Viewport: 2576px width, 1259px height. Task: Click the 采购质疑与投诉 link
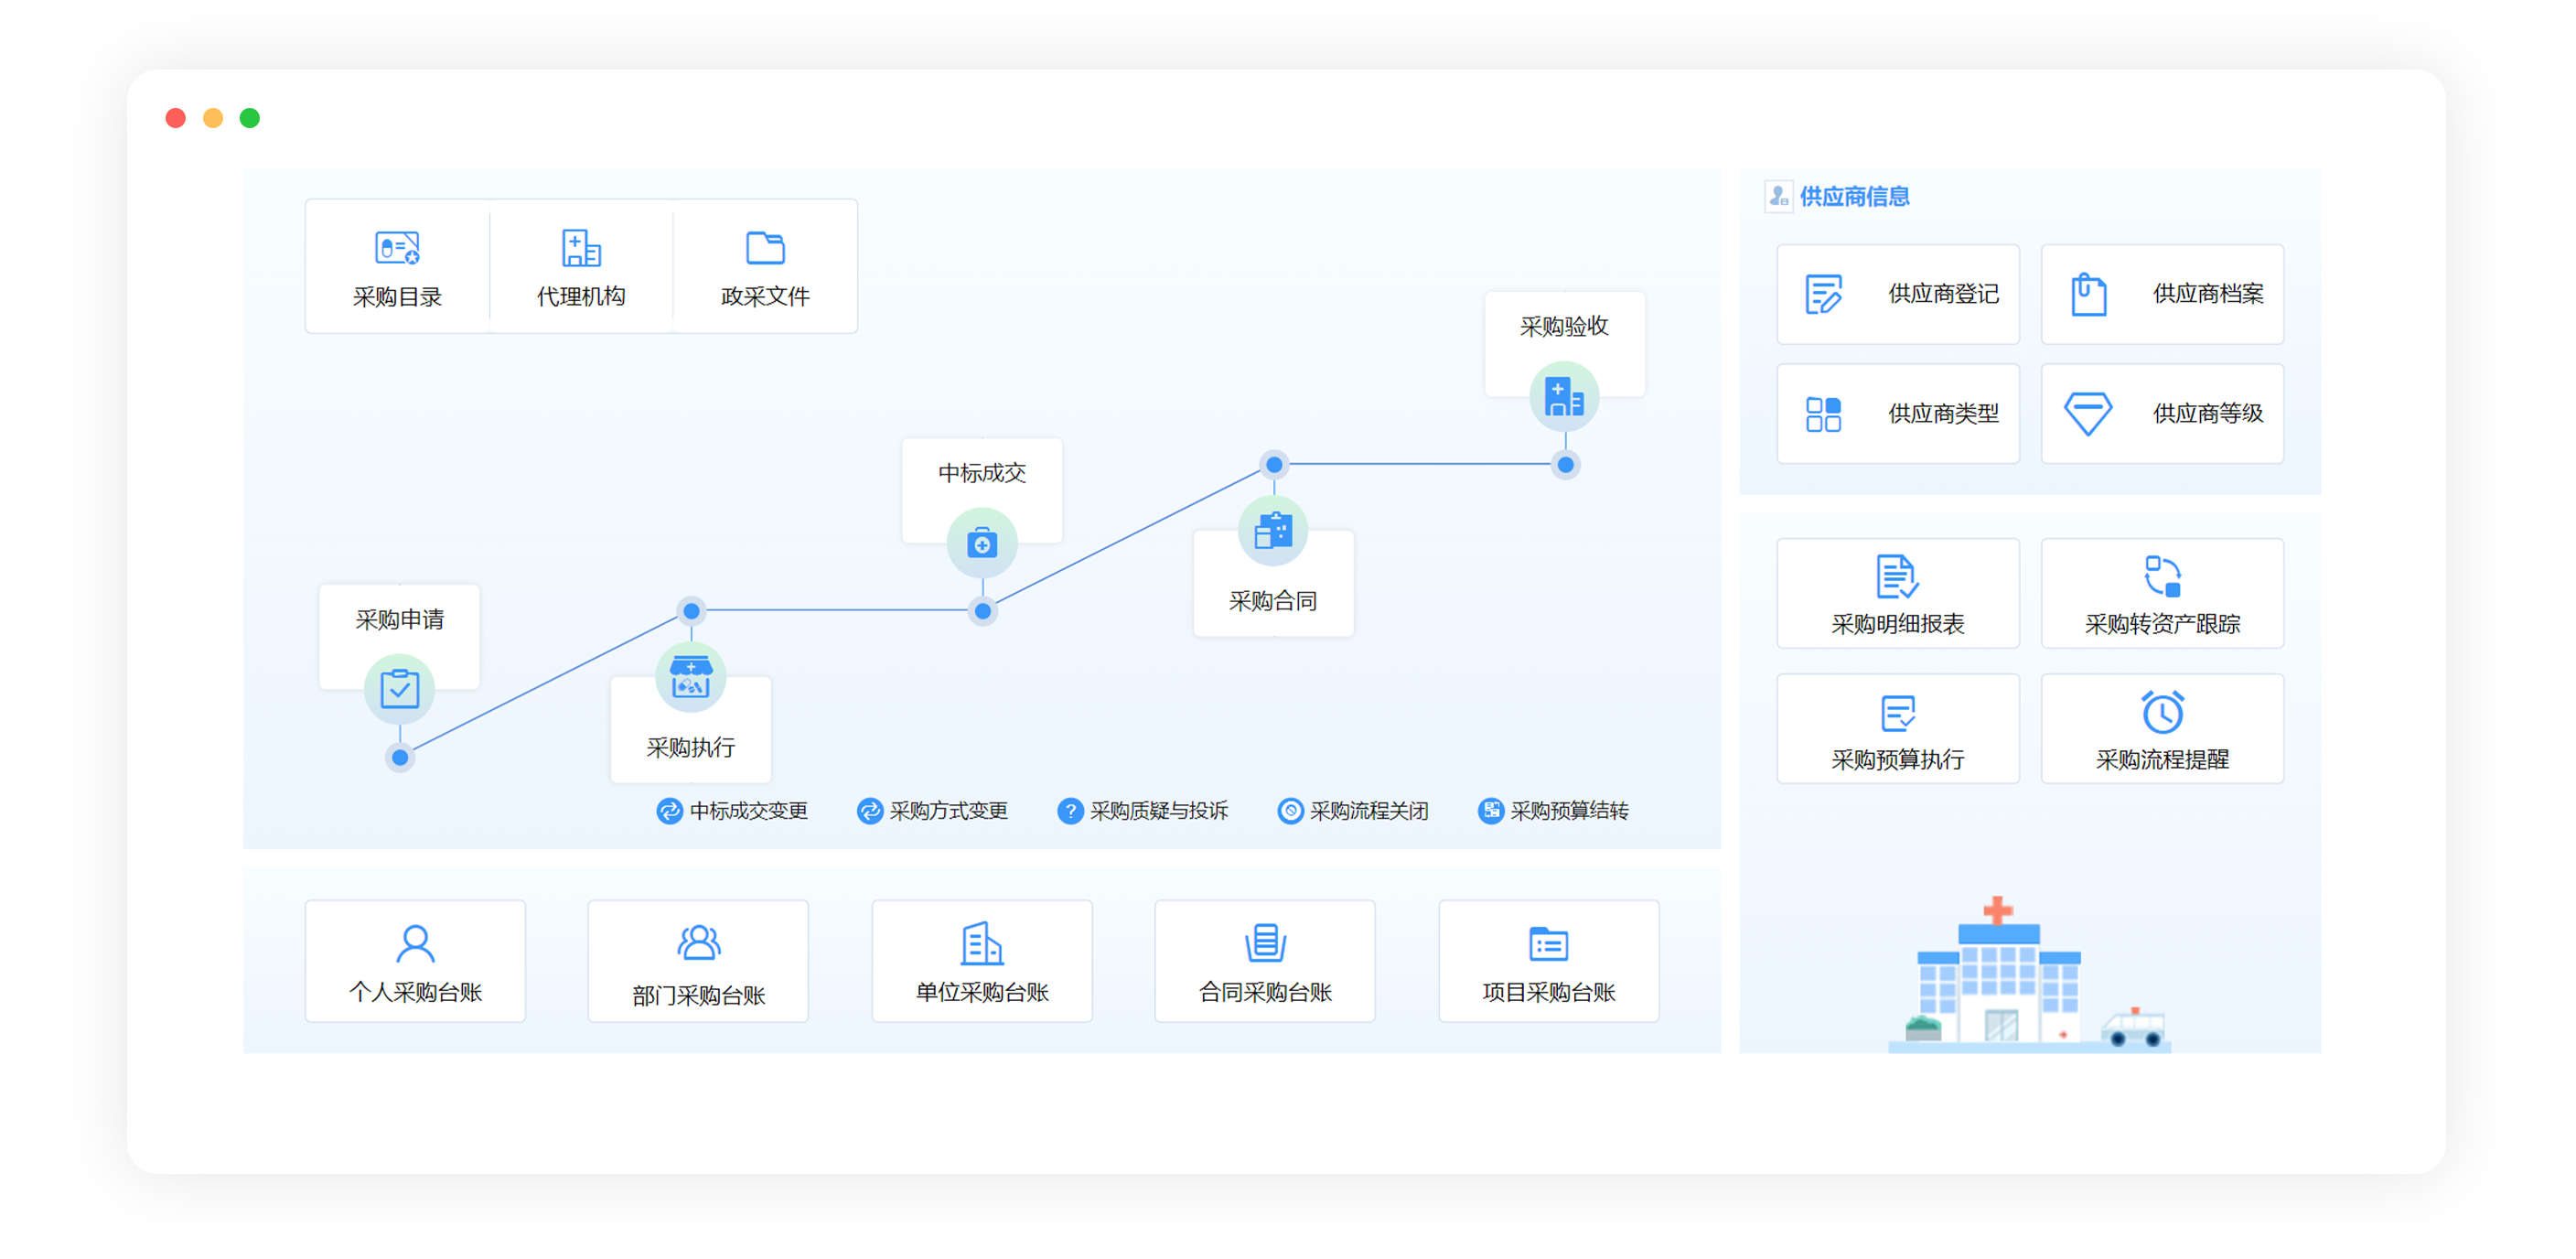(x=1143, y=810)
